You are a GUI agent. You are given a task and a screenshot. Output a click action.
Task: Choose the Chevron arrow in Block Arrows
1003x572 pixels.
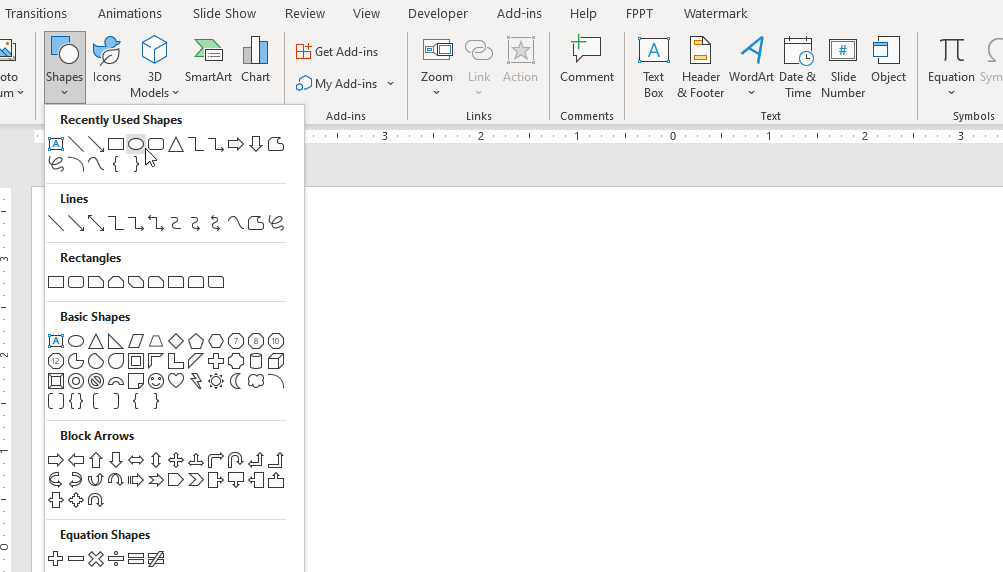(196, 480)
